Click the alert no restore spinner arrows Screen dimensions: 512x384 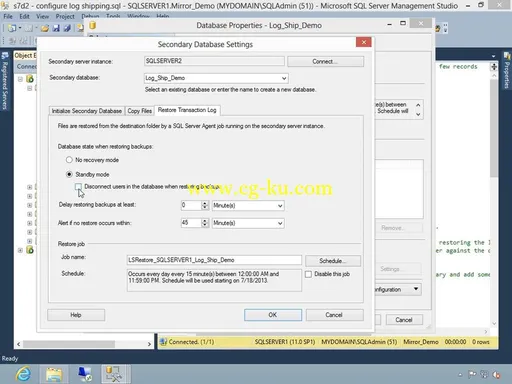(x=205, y=223)
